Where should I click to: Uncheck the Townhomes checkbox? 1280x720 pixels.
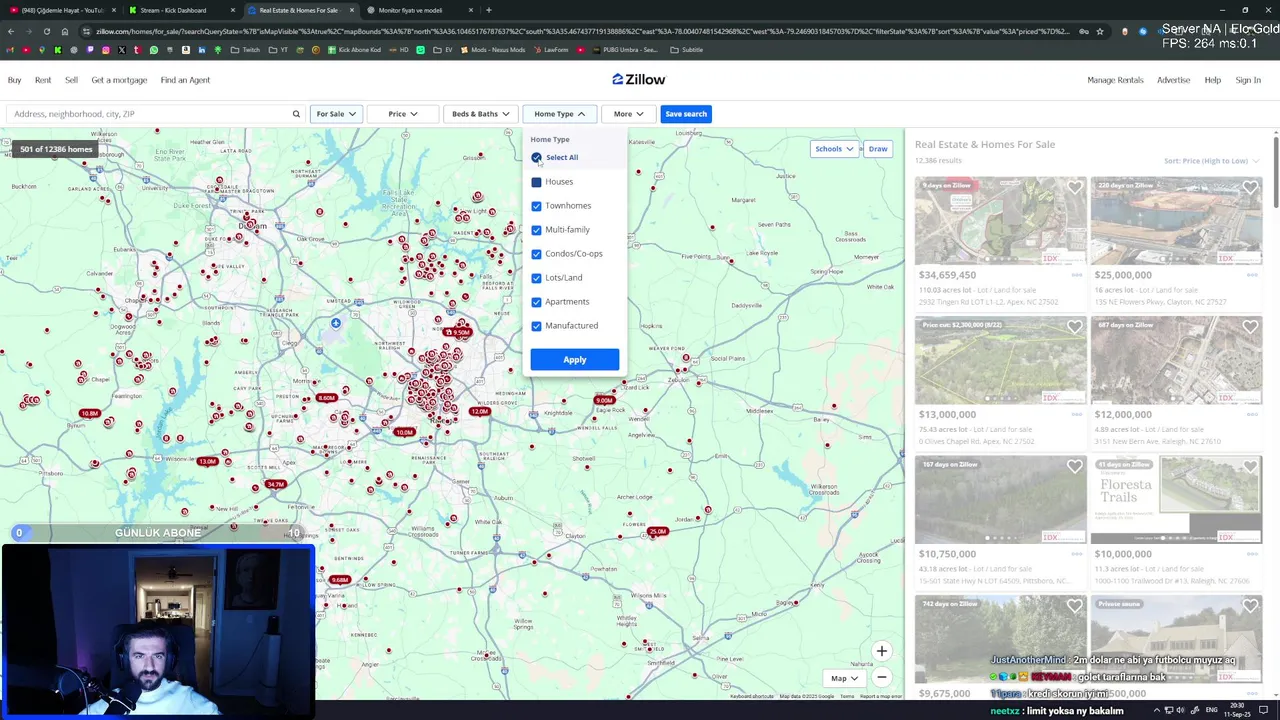click(x=537, y=206)
